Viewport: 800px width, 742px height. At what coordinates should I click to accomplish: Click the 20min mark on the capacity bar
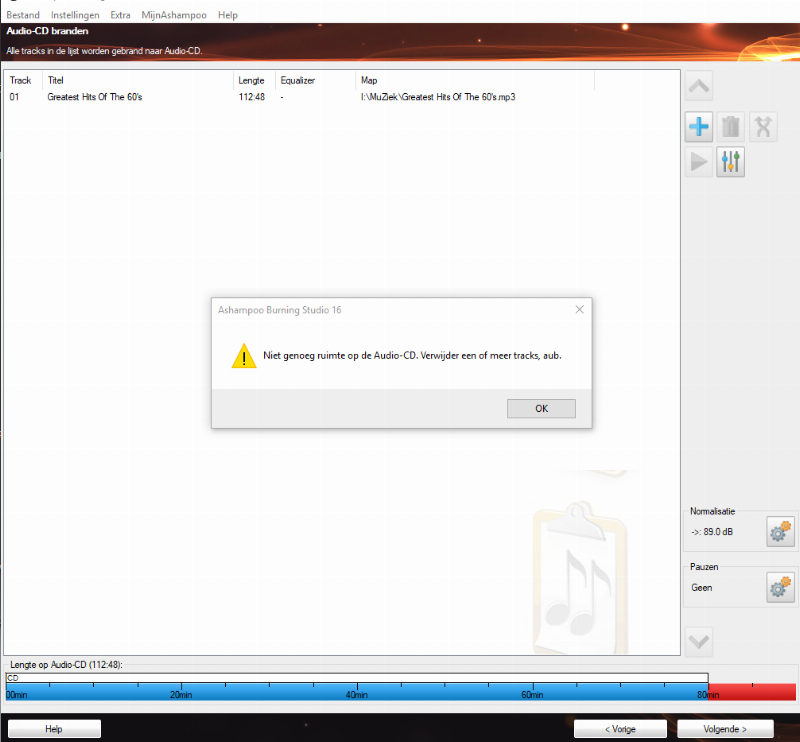point(181,695)
